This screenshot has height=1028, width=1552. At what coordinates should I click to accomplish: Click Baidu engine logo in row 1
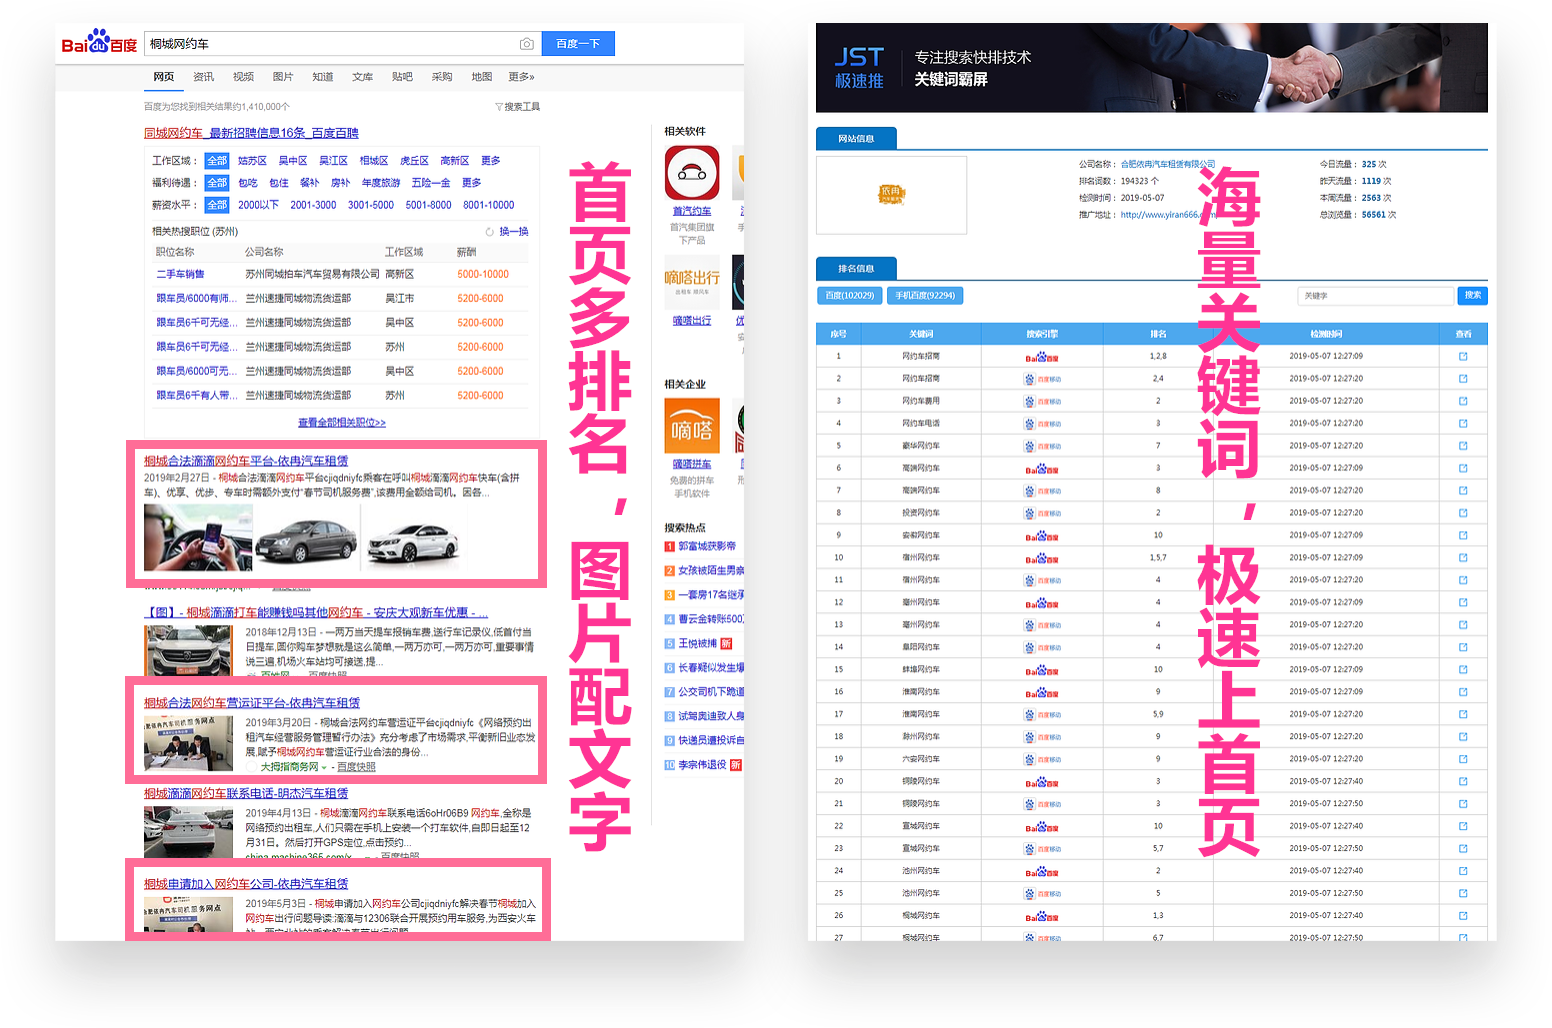[1042, 357]
